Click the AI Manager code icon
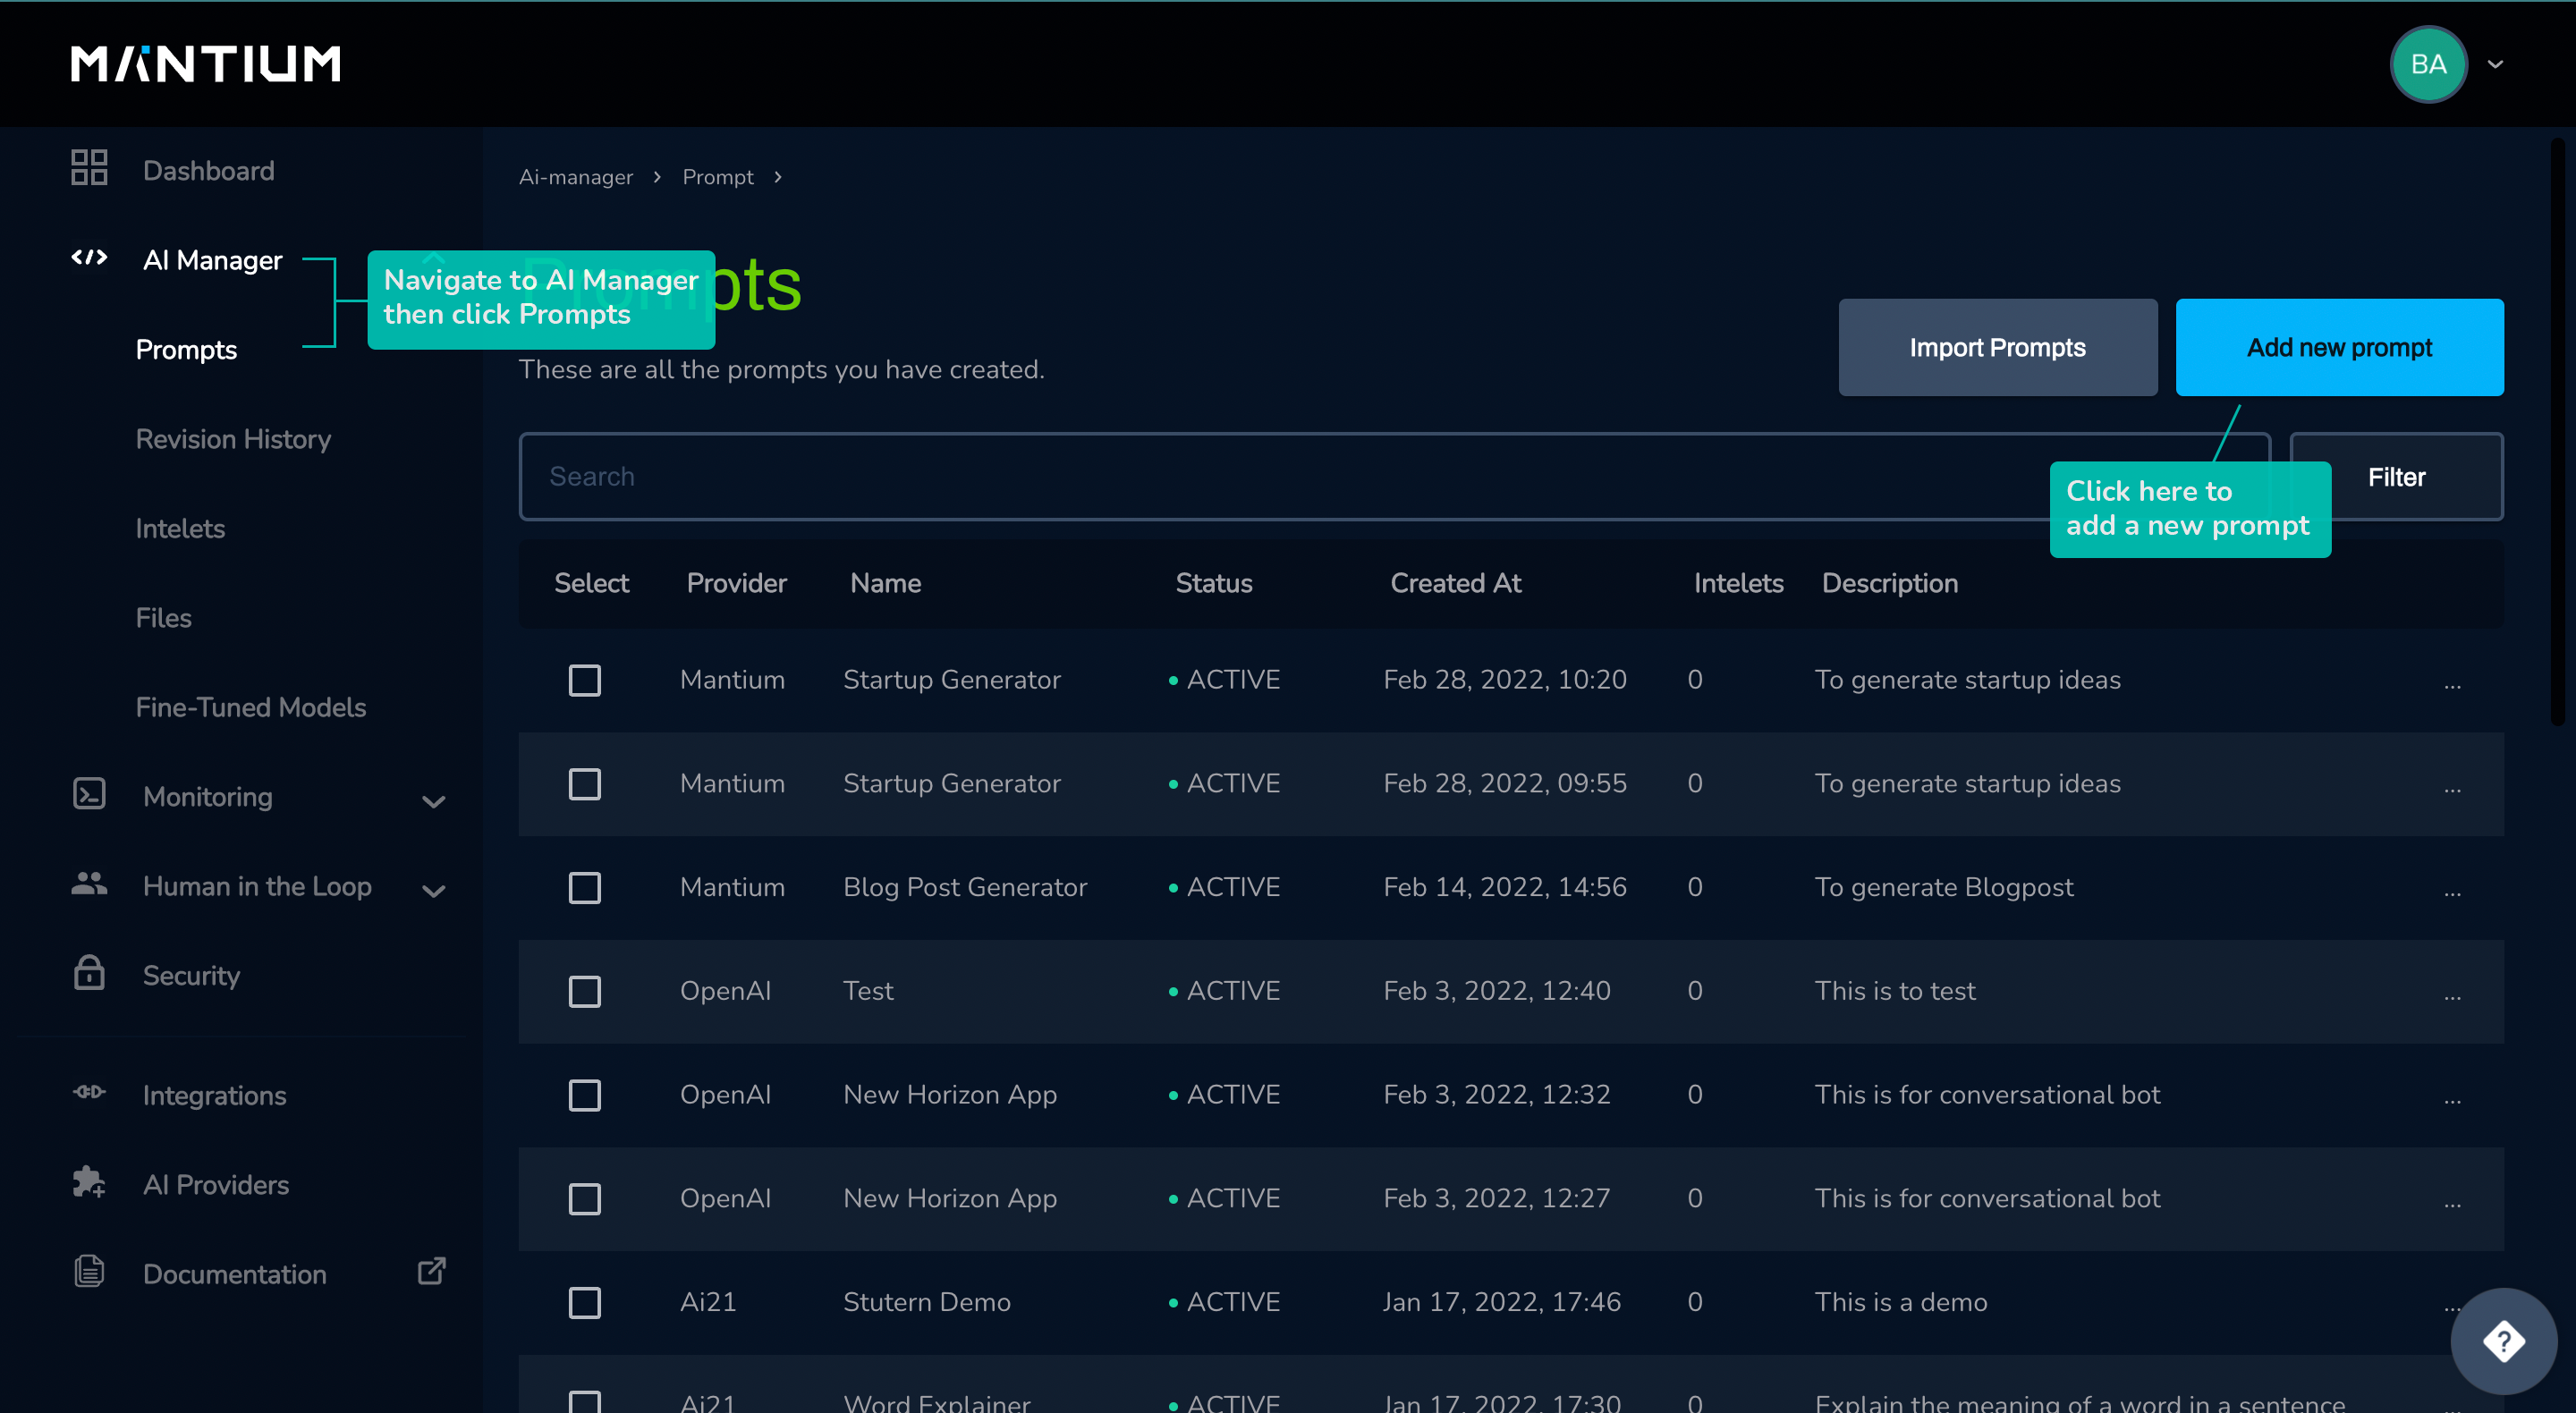 [x=89, y=258]
